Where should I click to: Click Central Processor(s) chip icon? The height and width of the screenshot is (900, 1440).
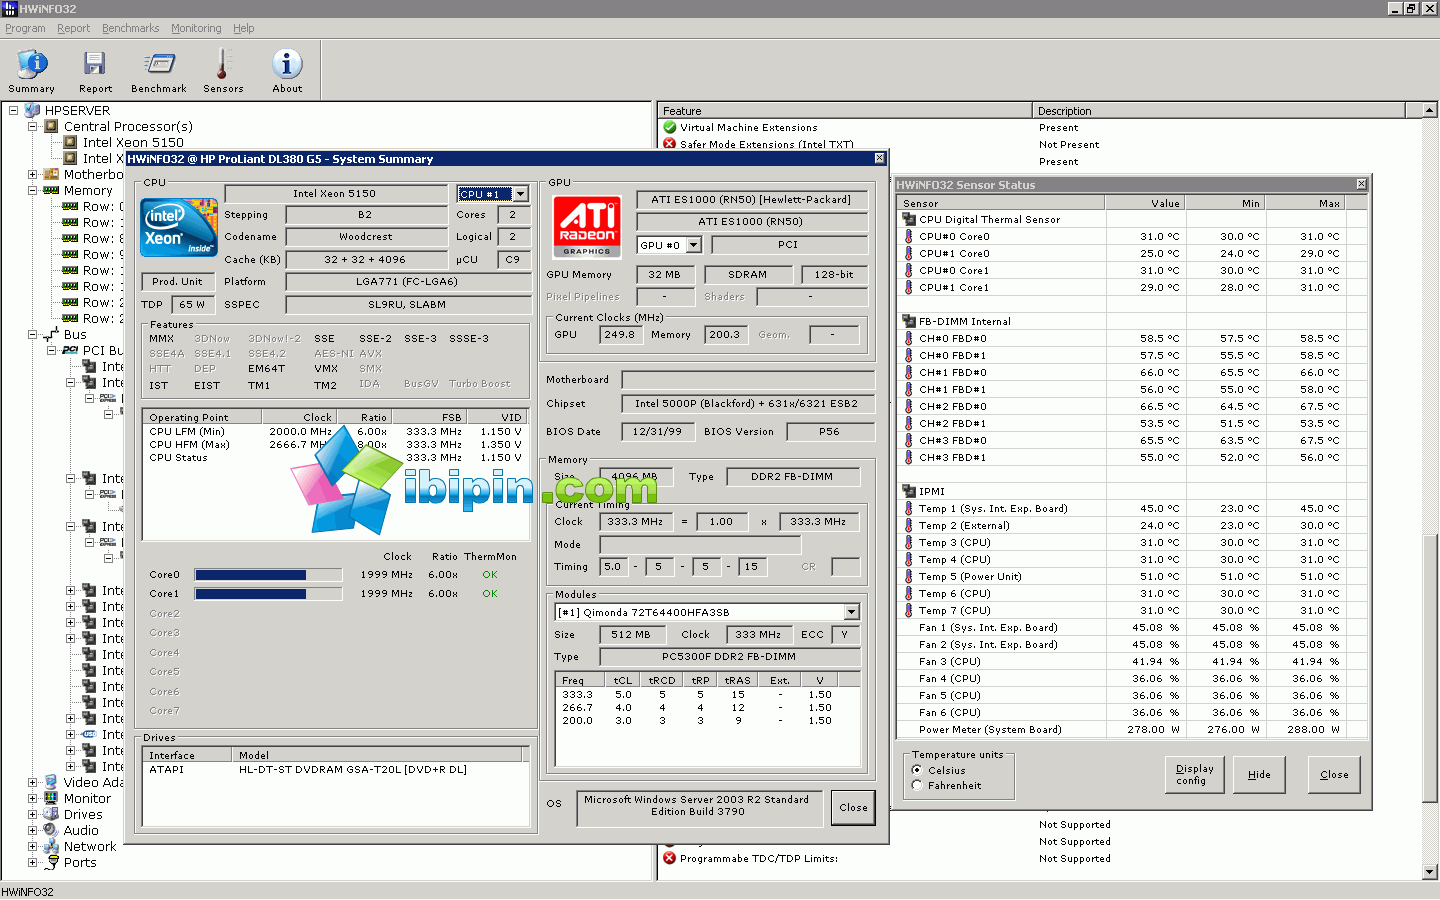click(52, 126)
